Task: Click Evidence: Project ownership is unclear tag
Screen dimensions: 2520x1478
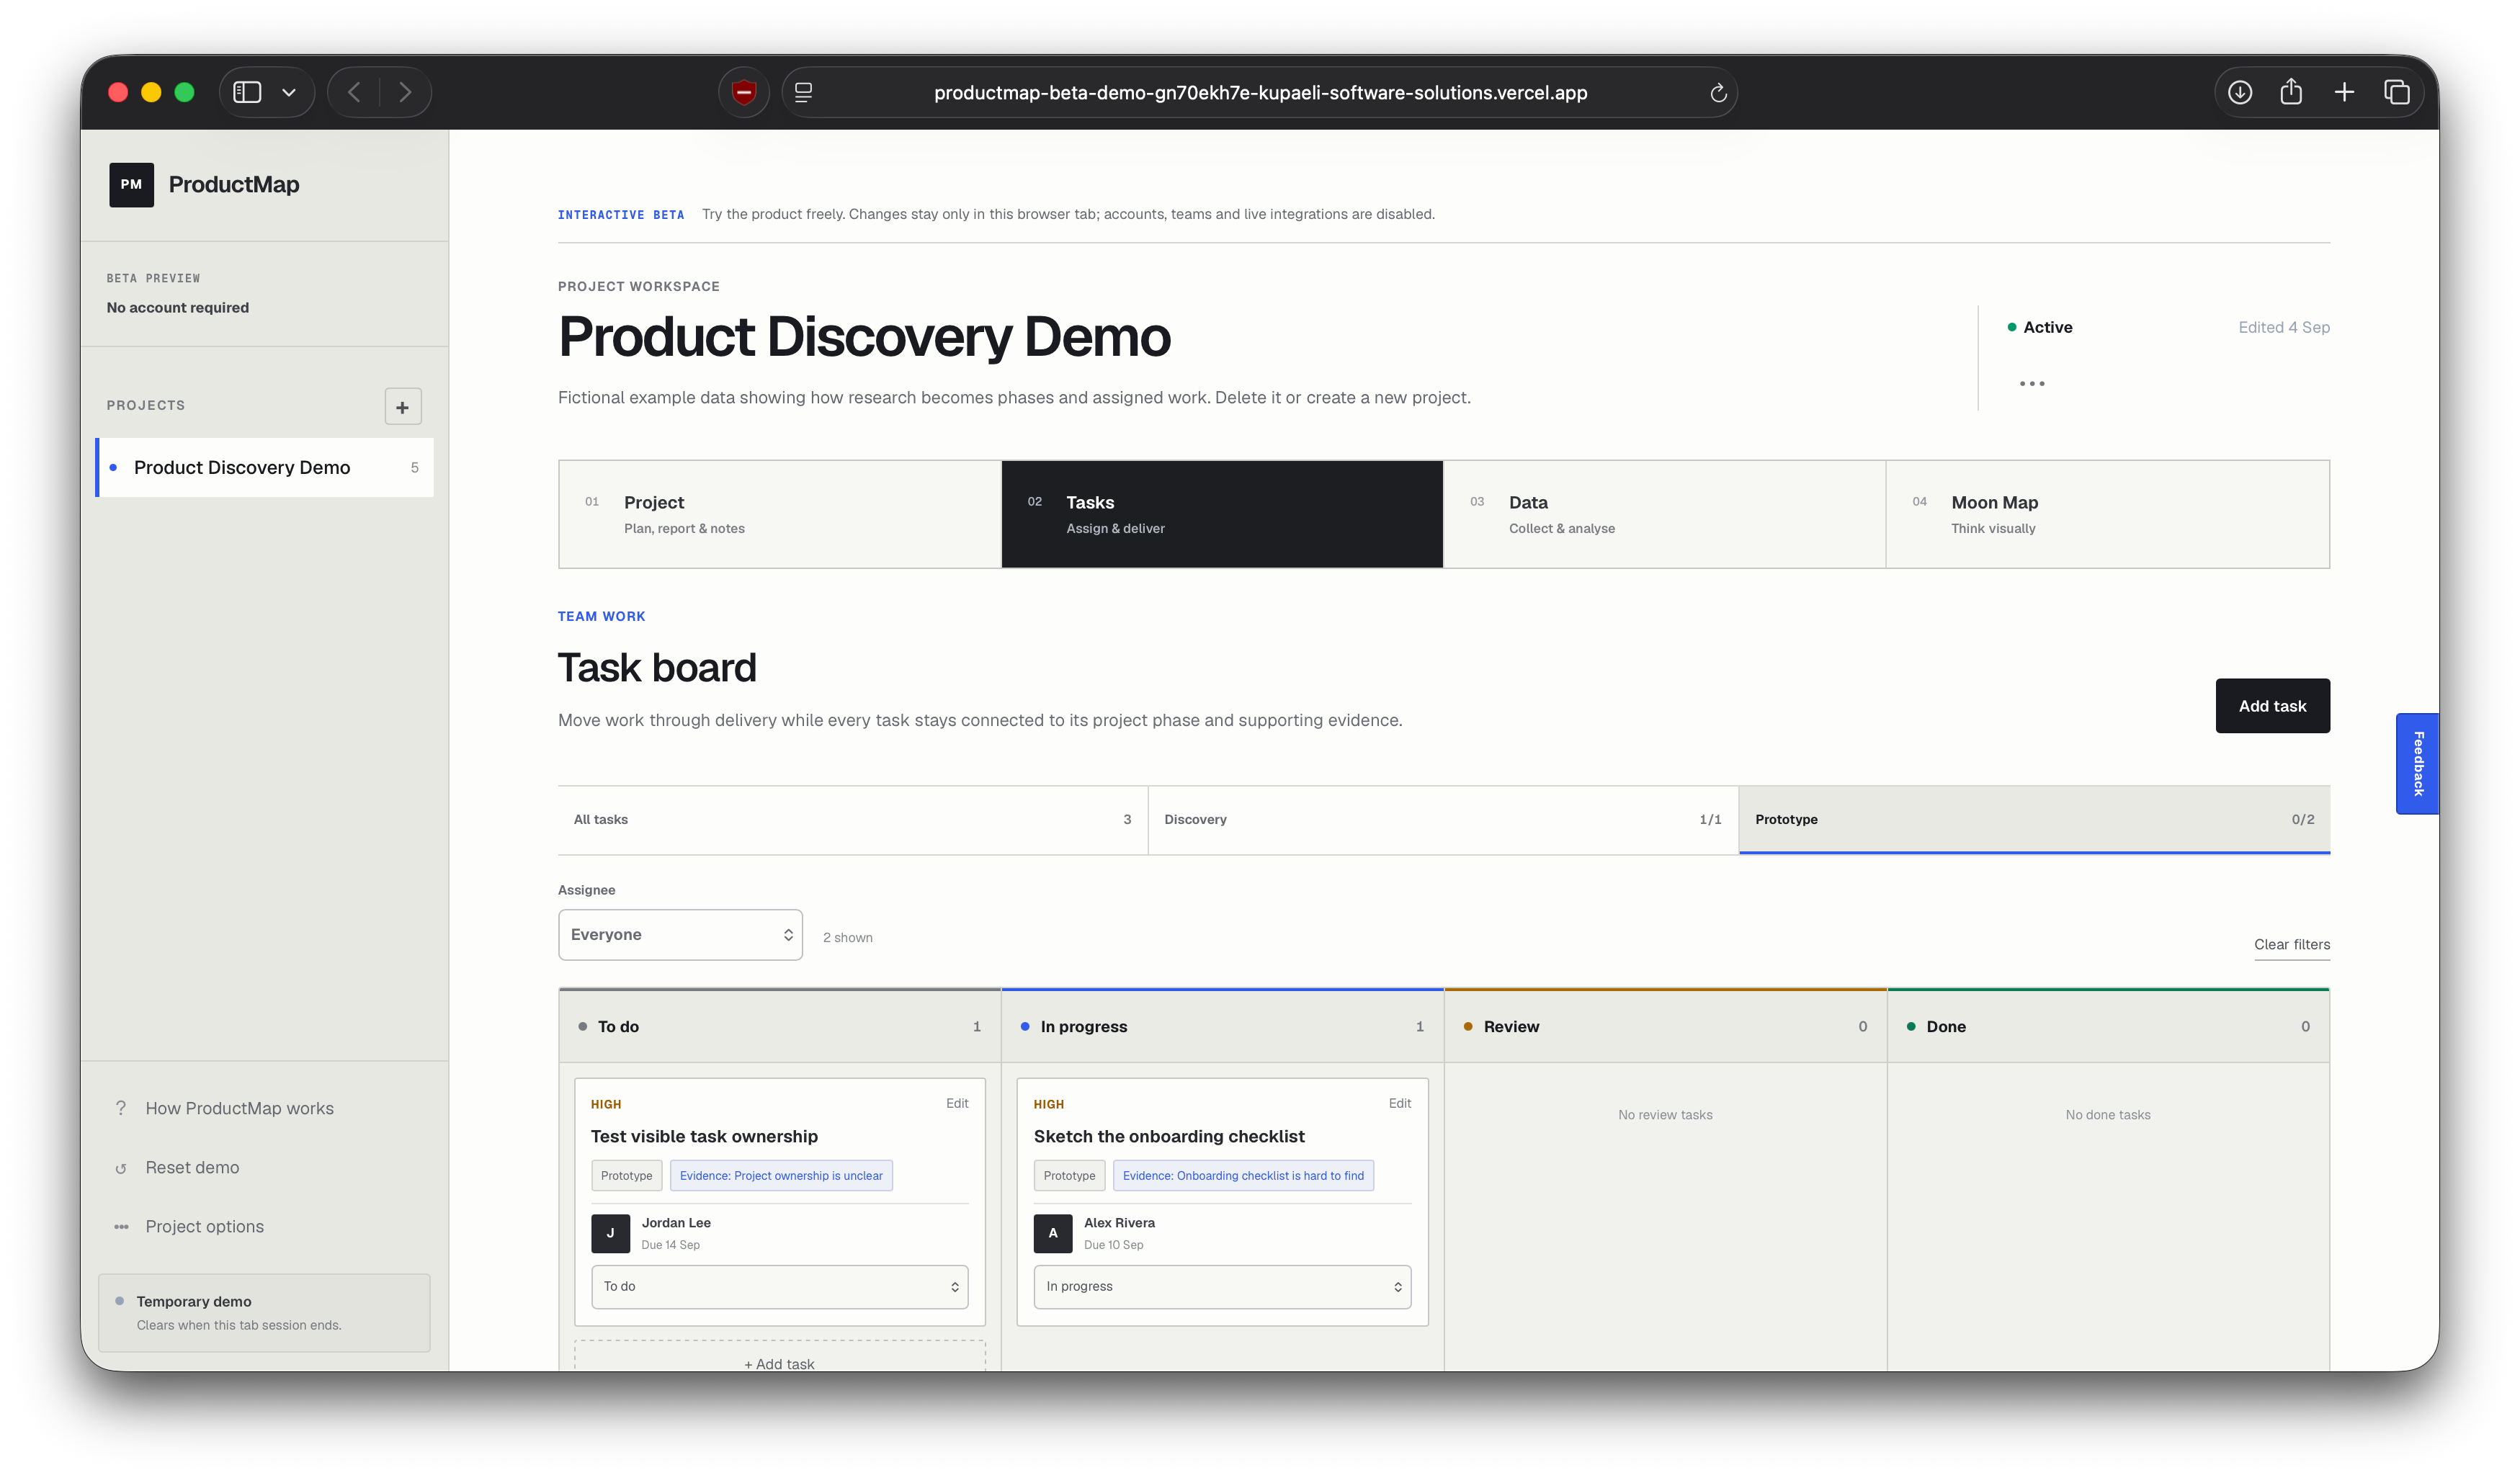Action: (781, 1176)
